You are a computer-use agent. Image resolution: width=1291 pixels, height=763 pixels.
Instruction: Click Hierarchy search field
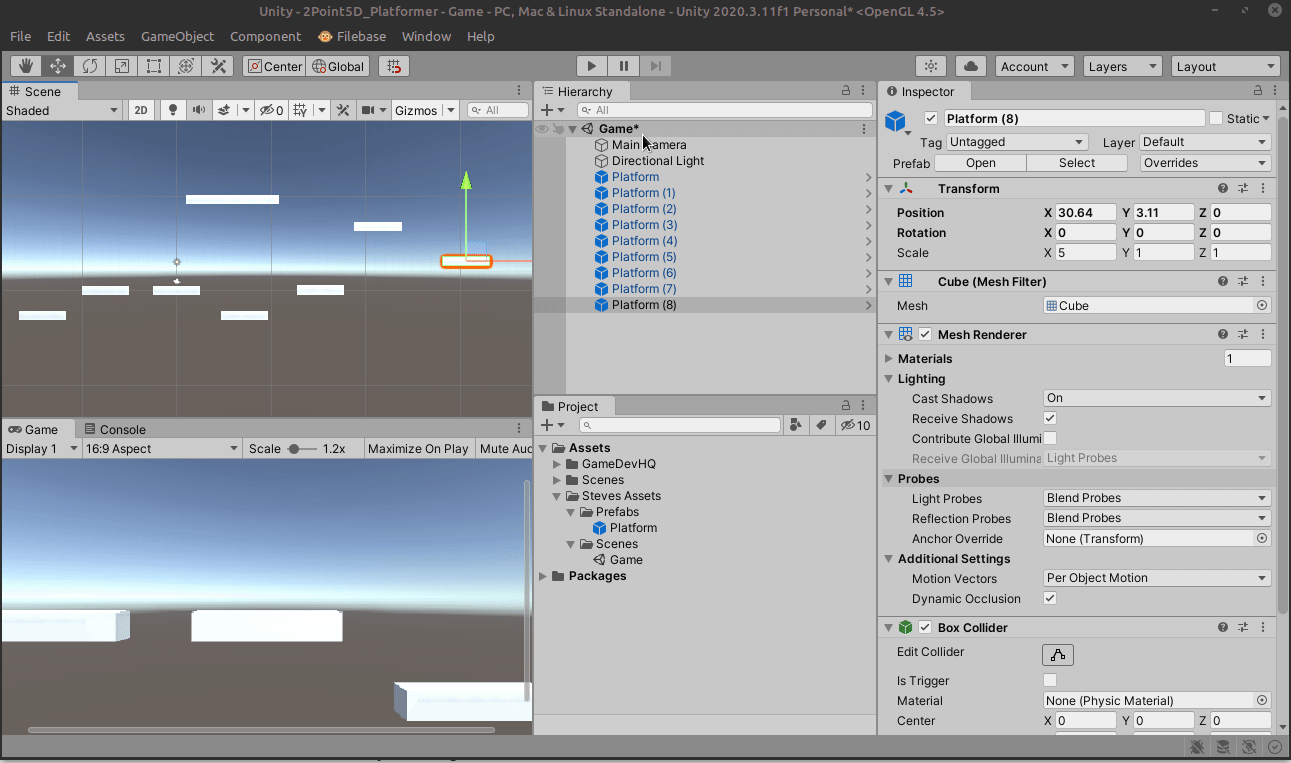(724, 110)
